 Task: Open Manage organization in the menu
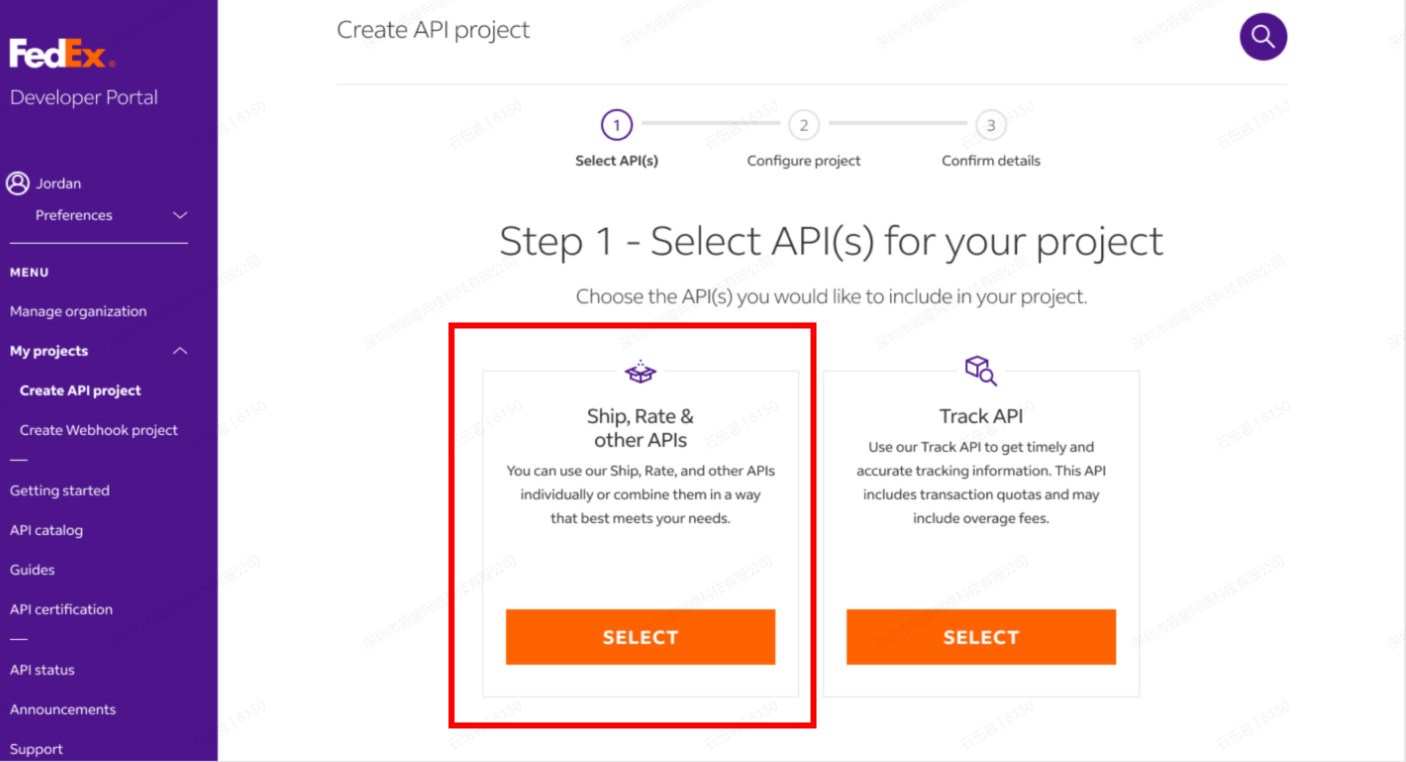click(78, 311)
